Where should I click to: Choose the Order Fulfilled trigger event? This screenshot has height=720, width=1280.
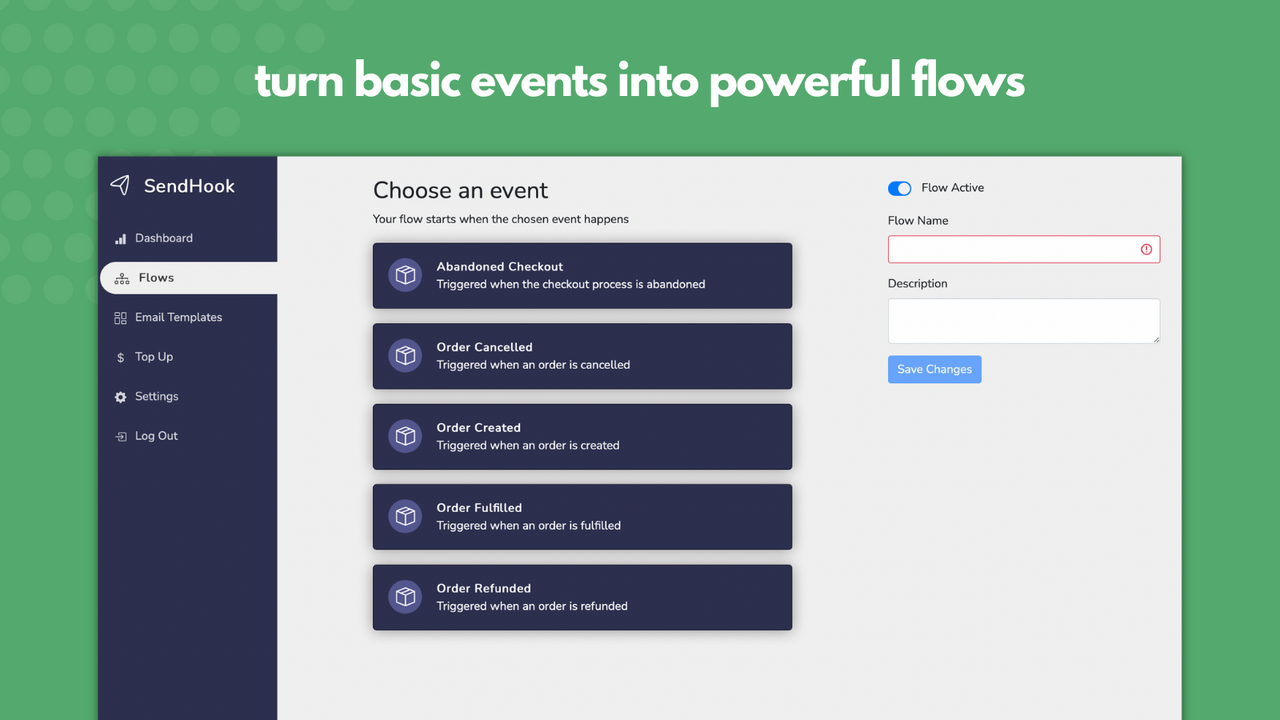(x=582, y=516)
